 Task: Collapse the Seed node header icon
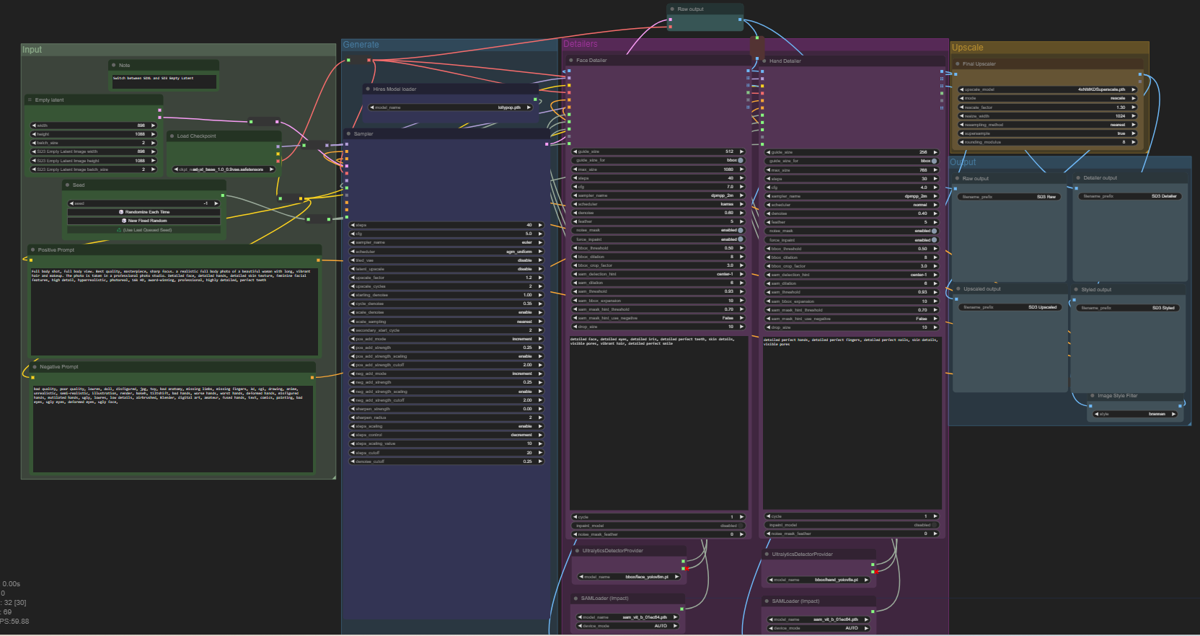[x=67, y=185]
